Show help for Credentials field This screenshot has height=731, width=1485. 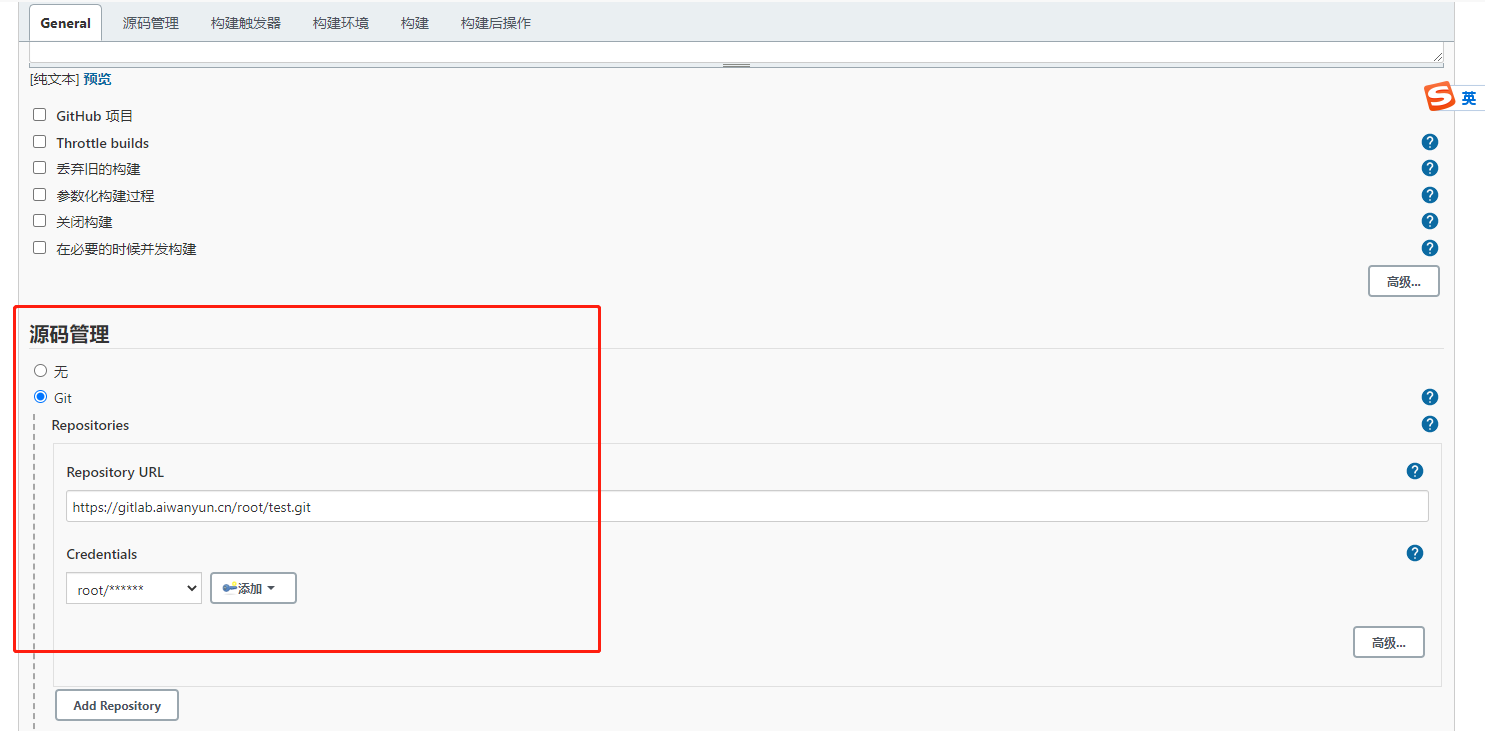[1414, 553]
